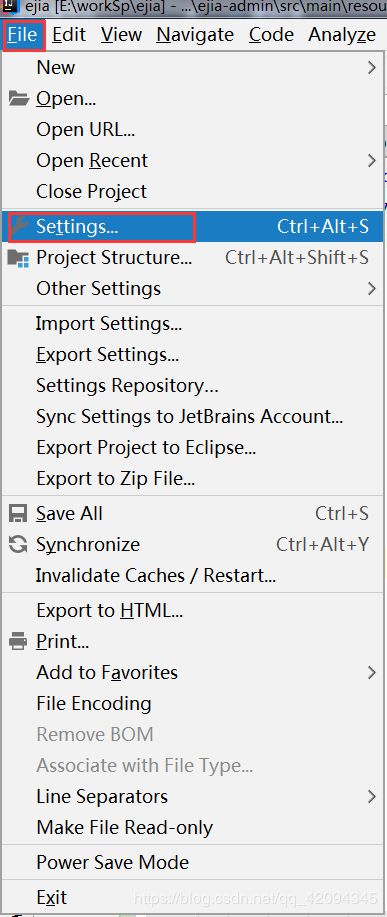Open the Navigate menu
Image resolution: width=387 pixels, height=917 pixels.
click(x=195, y=35)
